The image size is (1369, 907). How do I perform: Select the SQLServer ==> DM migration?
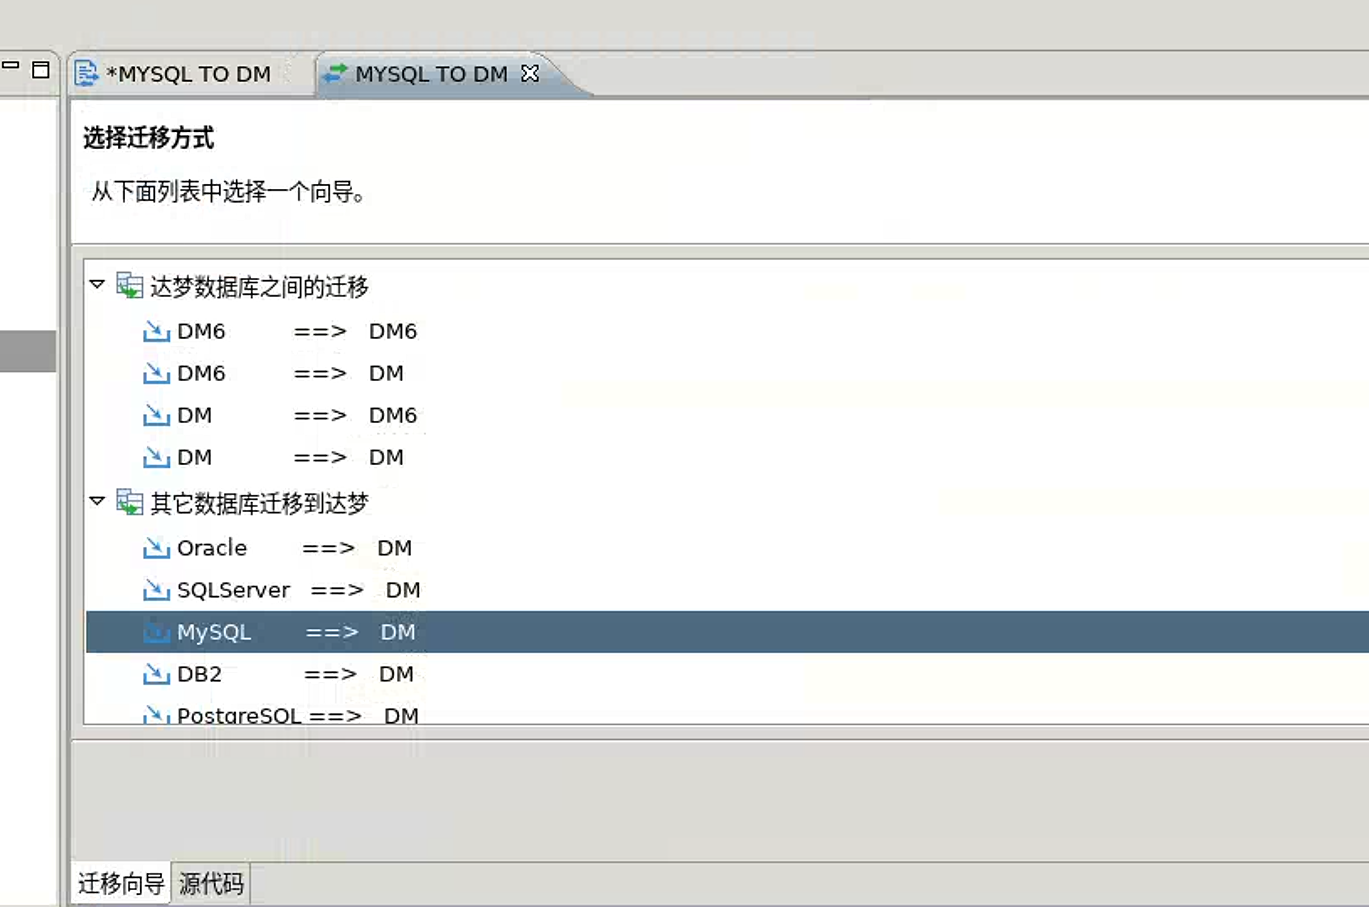click(298, 590)
